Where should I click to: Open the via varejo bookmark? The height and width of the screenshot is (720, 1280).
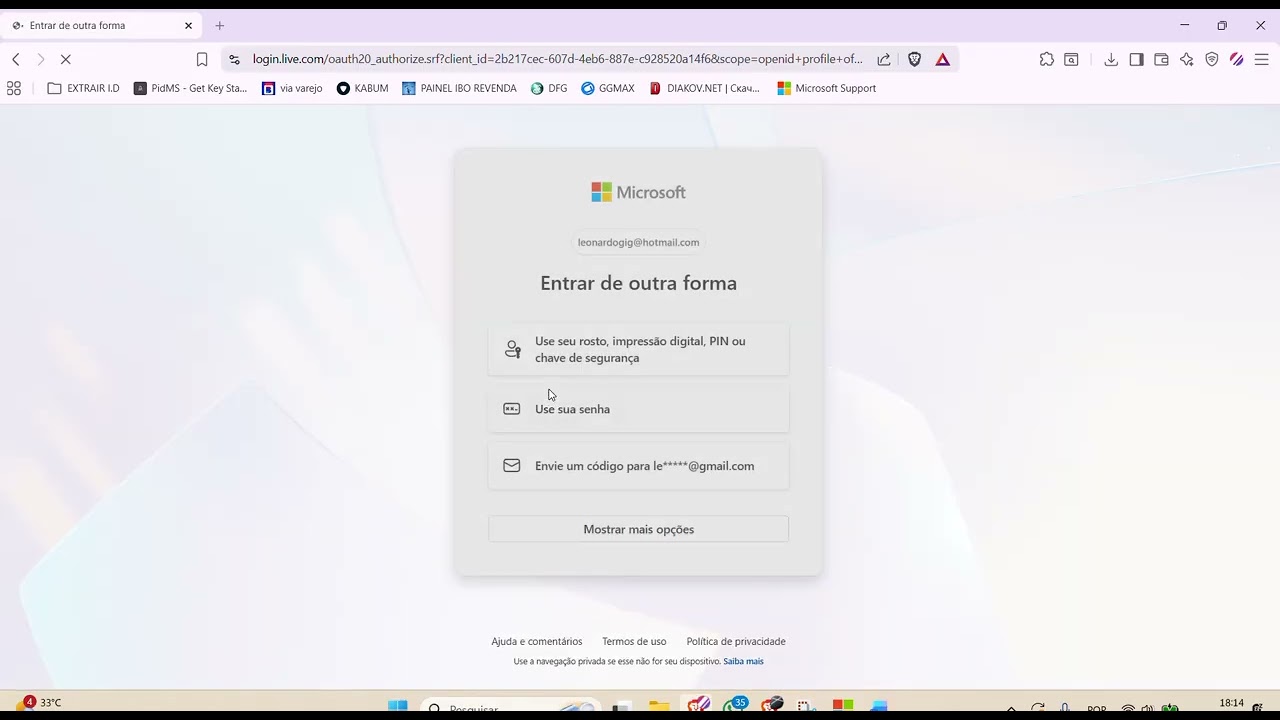292,88
